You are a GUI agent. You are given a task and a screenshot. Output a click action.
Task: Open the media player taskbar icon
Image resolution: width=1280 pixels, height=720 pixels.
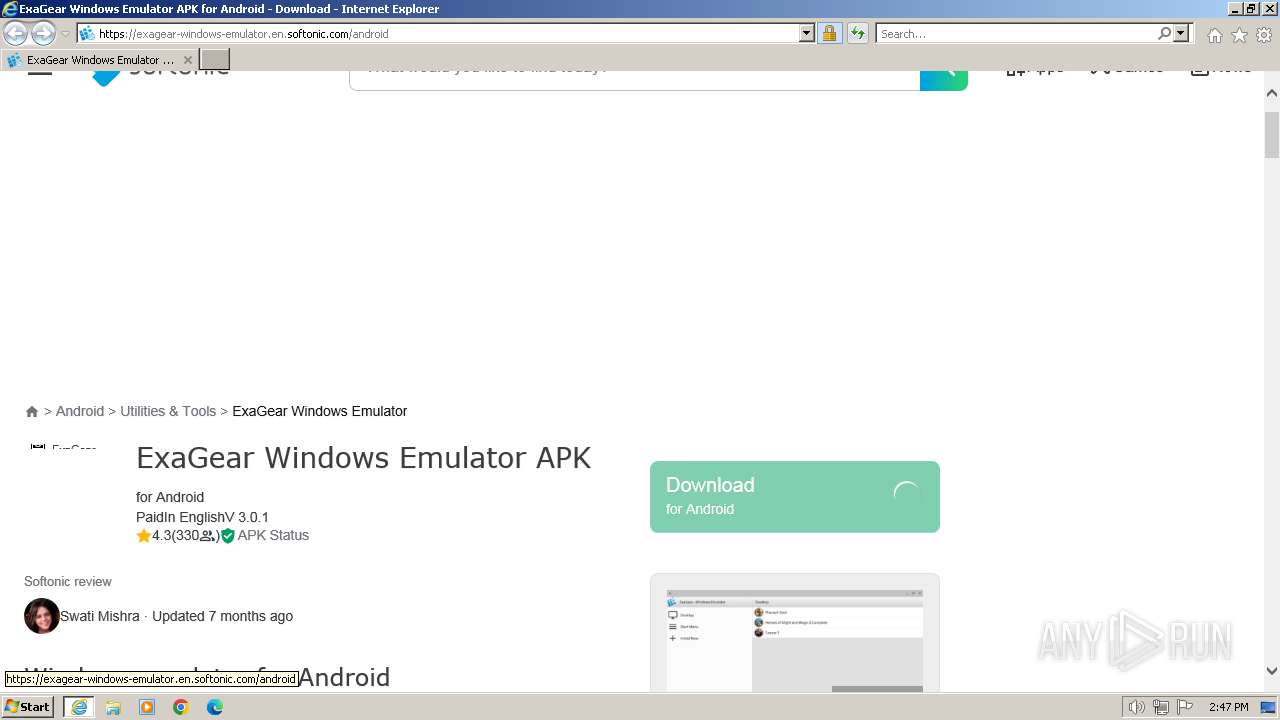pyautogui.click(x=147, y=707)
